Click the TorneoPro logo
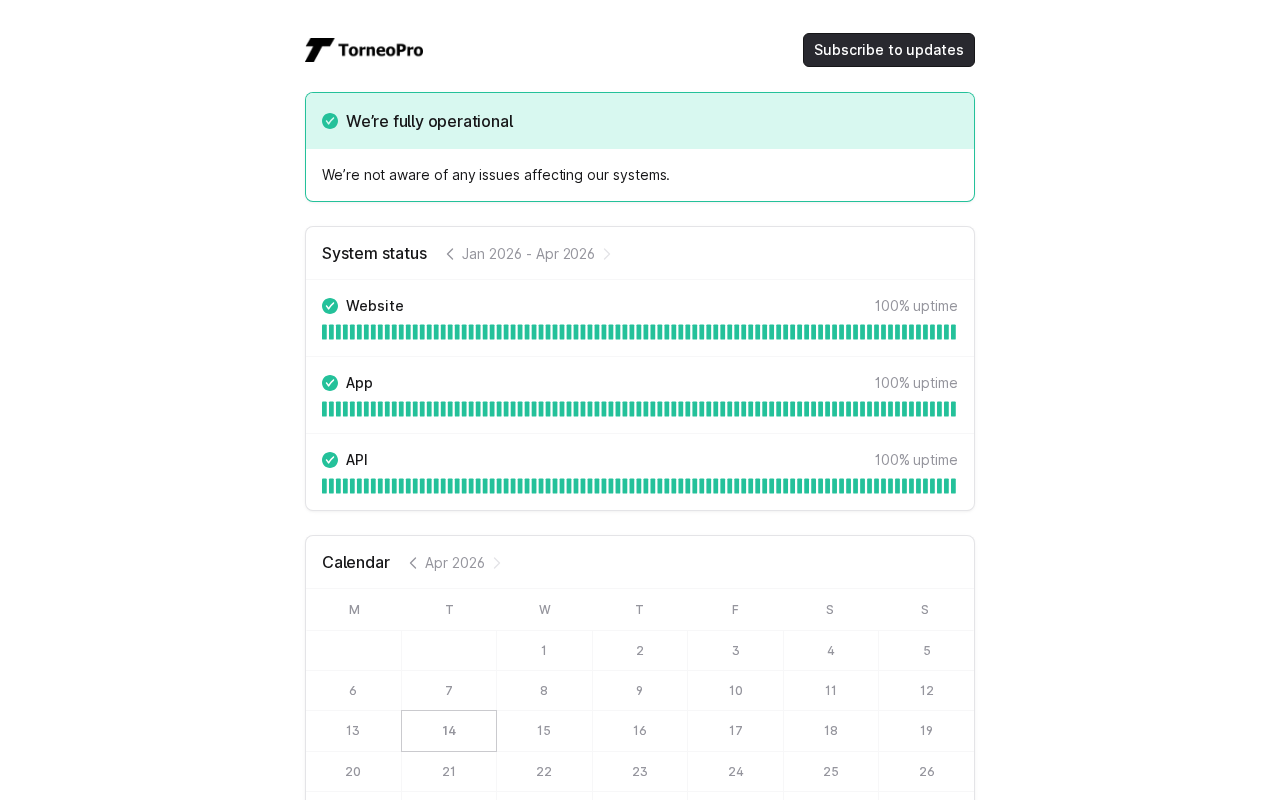 click(x=364, y=50)
